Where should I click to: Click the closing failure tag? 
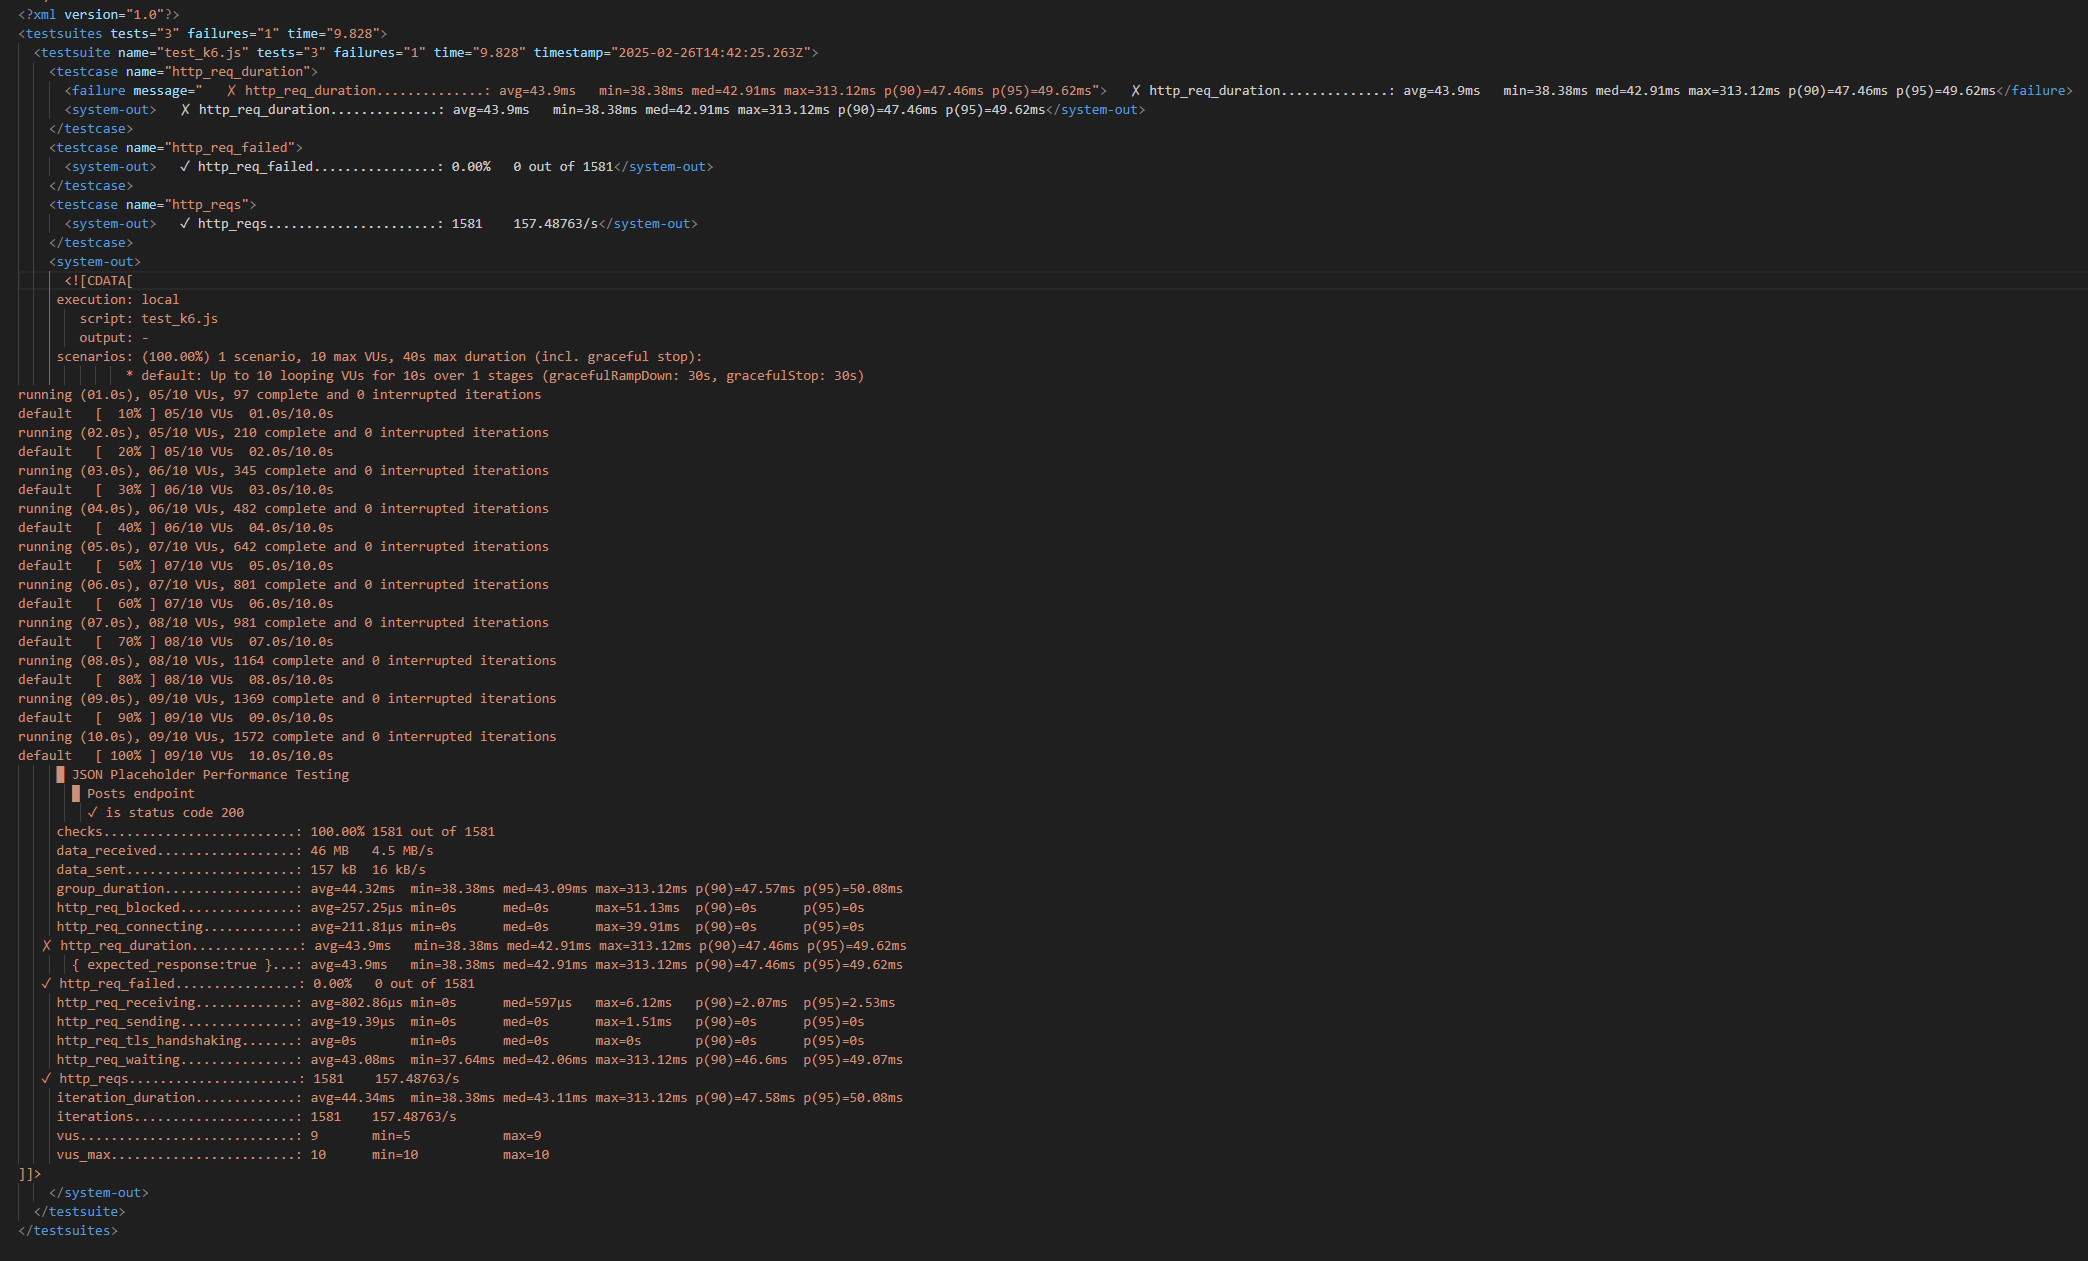point(2034,90)
